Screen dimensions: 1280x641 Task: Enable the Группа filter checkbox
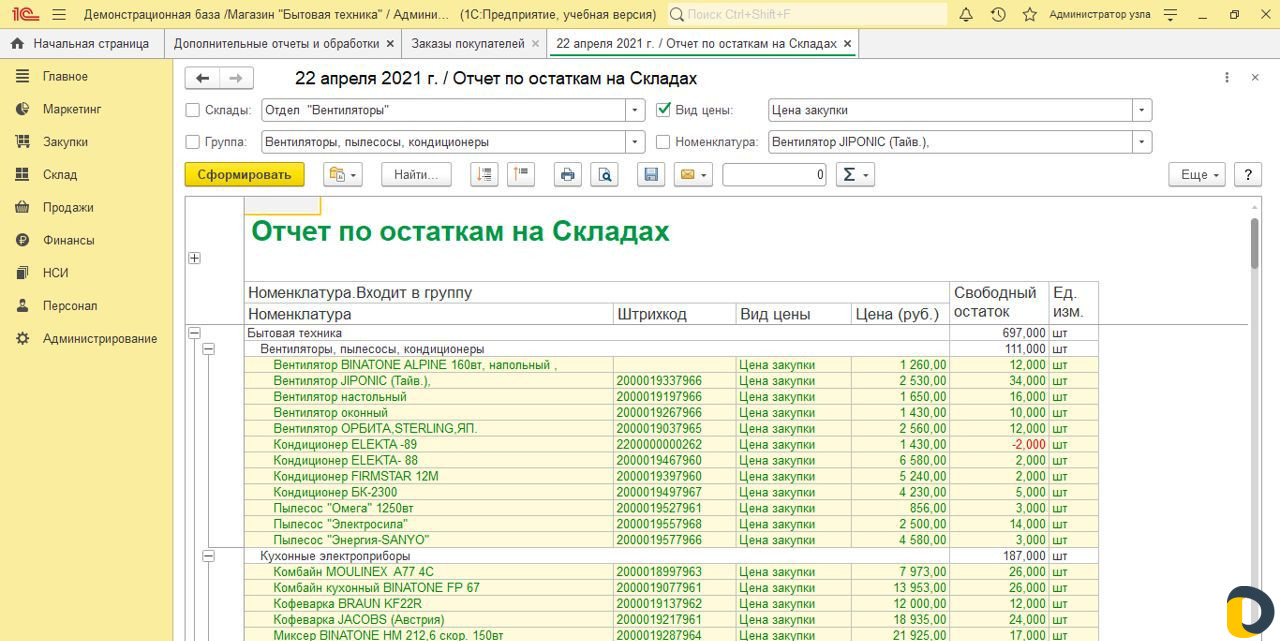click(191, 141)
